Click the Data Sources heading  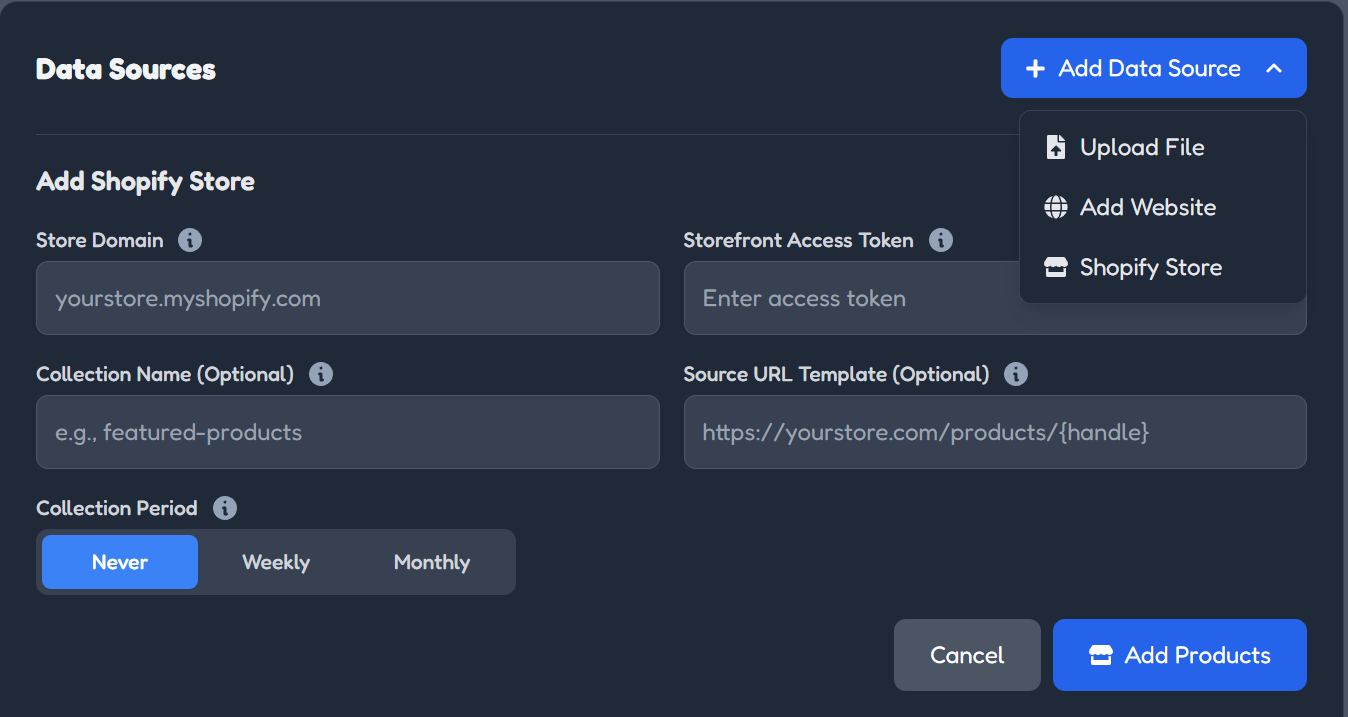[125, 69]
